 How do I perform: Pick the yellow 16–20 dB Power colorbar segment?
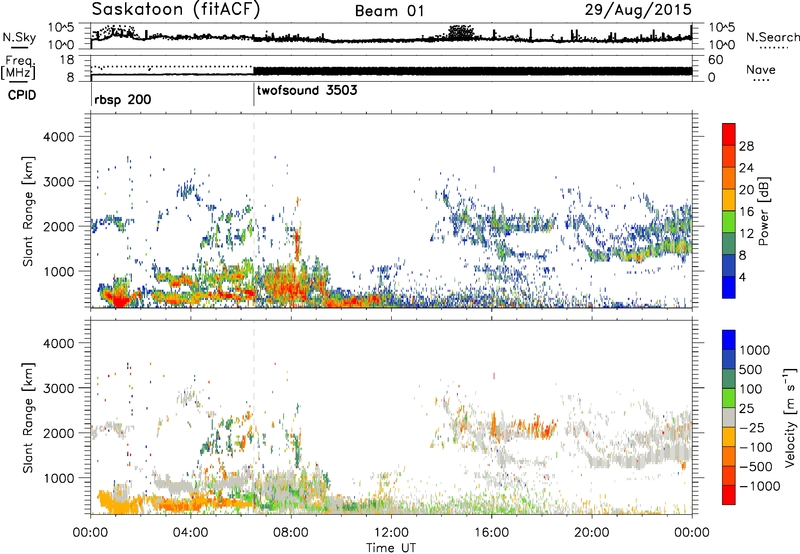click(x=729, y=200)
